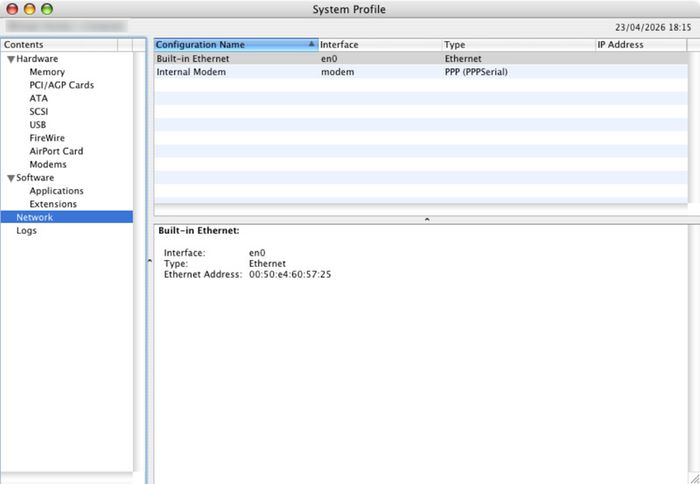Click the Built-in Ethernet detail heading
This screenshot has width=700, height=484.
(199, 230)
